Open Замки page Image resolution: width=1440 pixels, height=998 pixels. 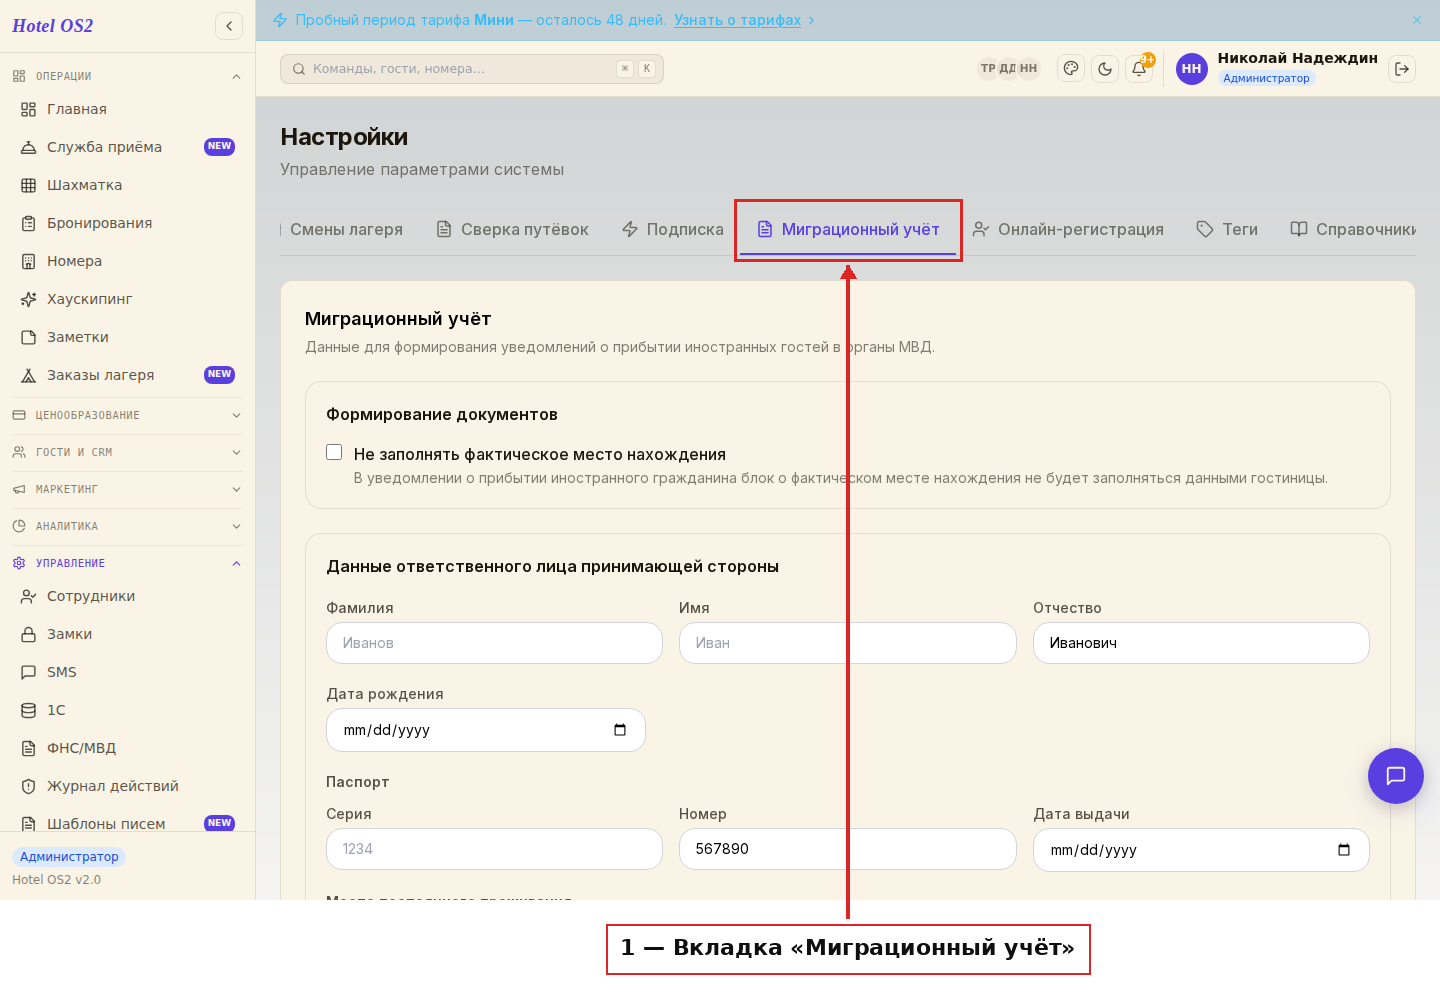point(128,634)
